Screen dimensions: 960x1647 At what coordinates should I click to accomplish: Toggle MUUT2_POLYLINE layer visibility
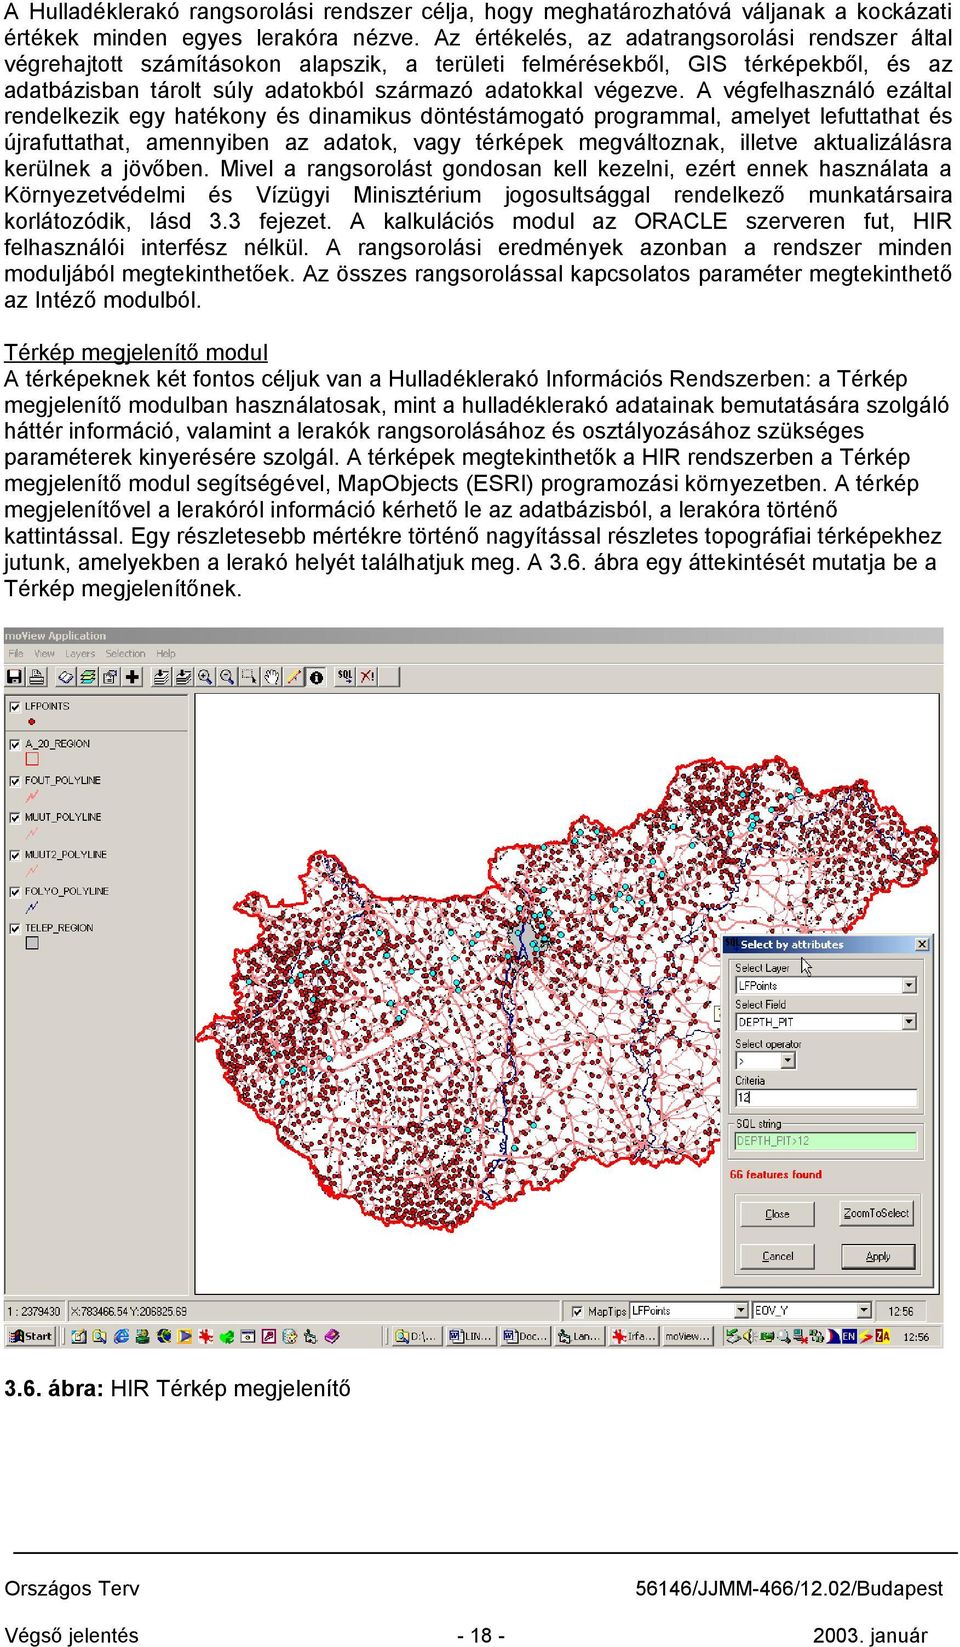point(15,855)
